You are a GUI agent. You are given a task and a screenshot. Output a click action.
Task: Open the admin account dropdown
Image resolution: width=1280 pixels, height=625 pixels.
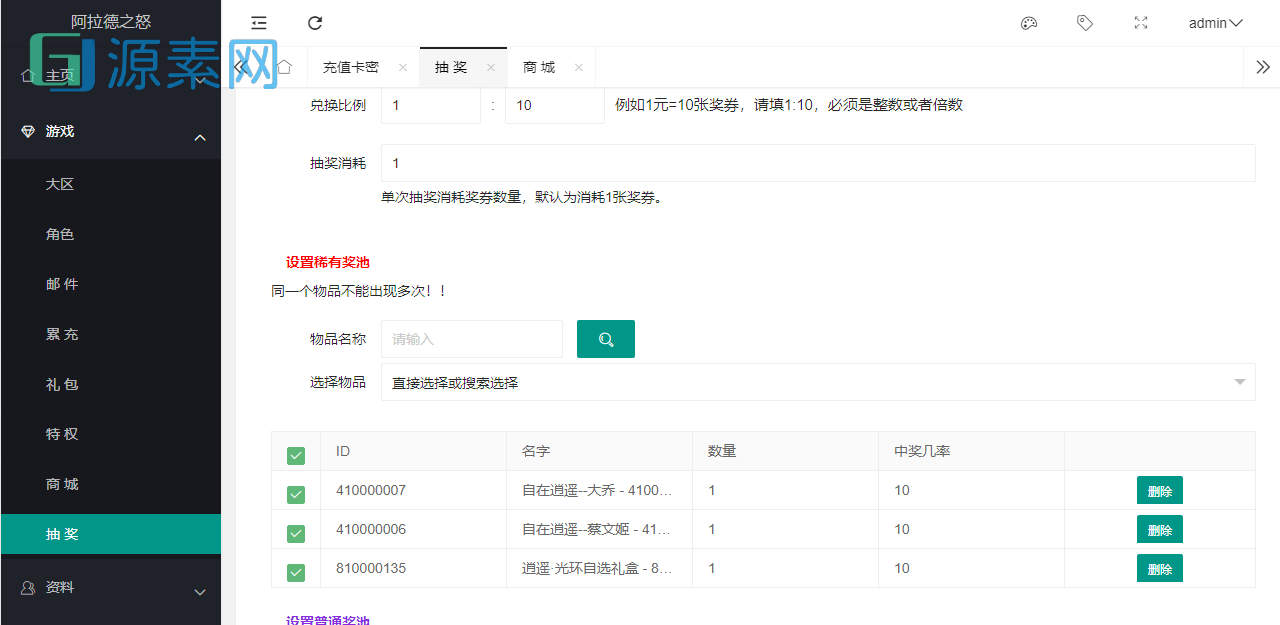click(1214, 22)
